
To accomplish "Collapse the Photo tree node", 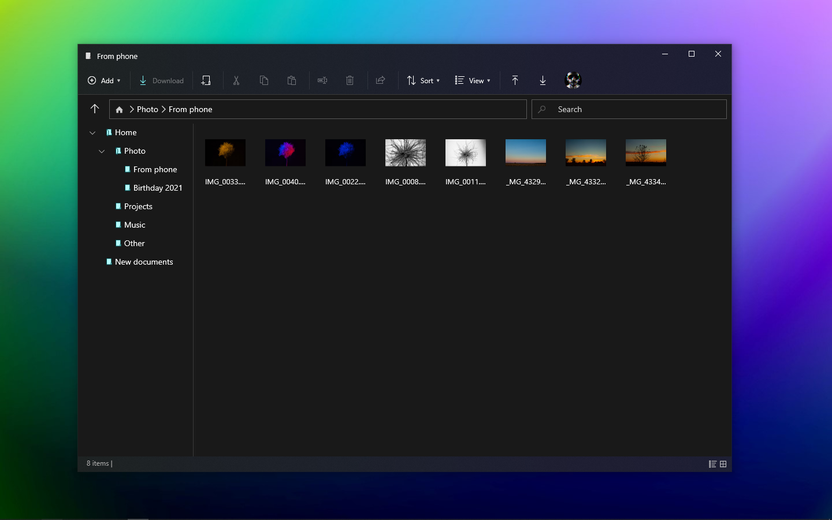I will [101, 151].
